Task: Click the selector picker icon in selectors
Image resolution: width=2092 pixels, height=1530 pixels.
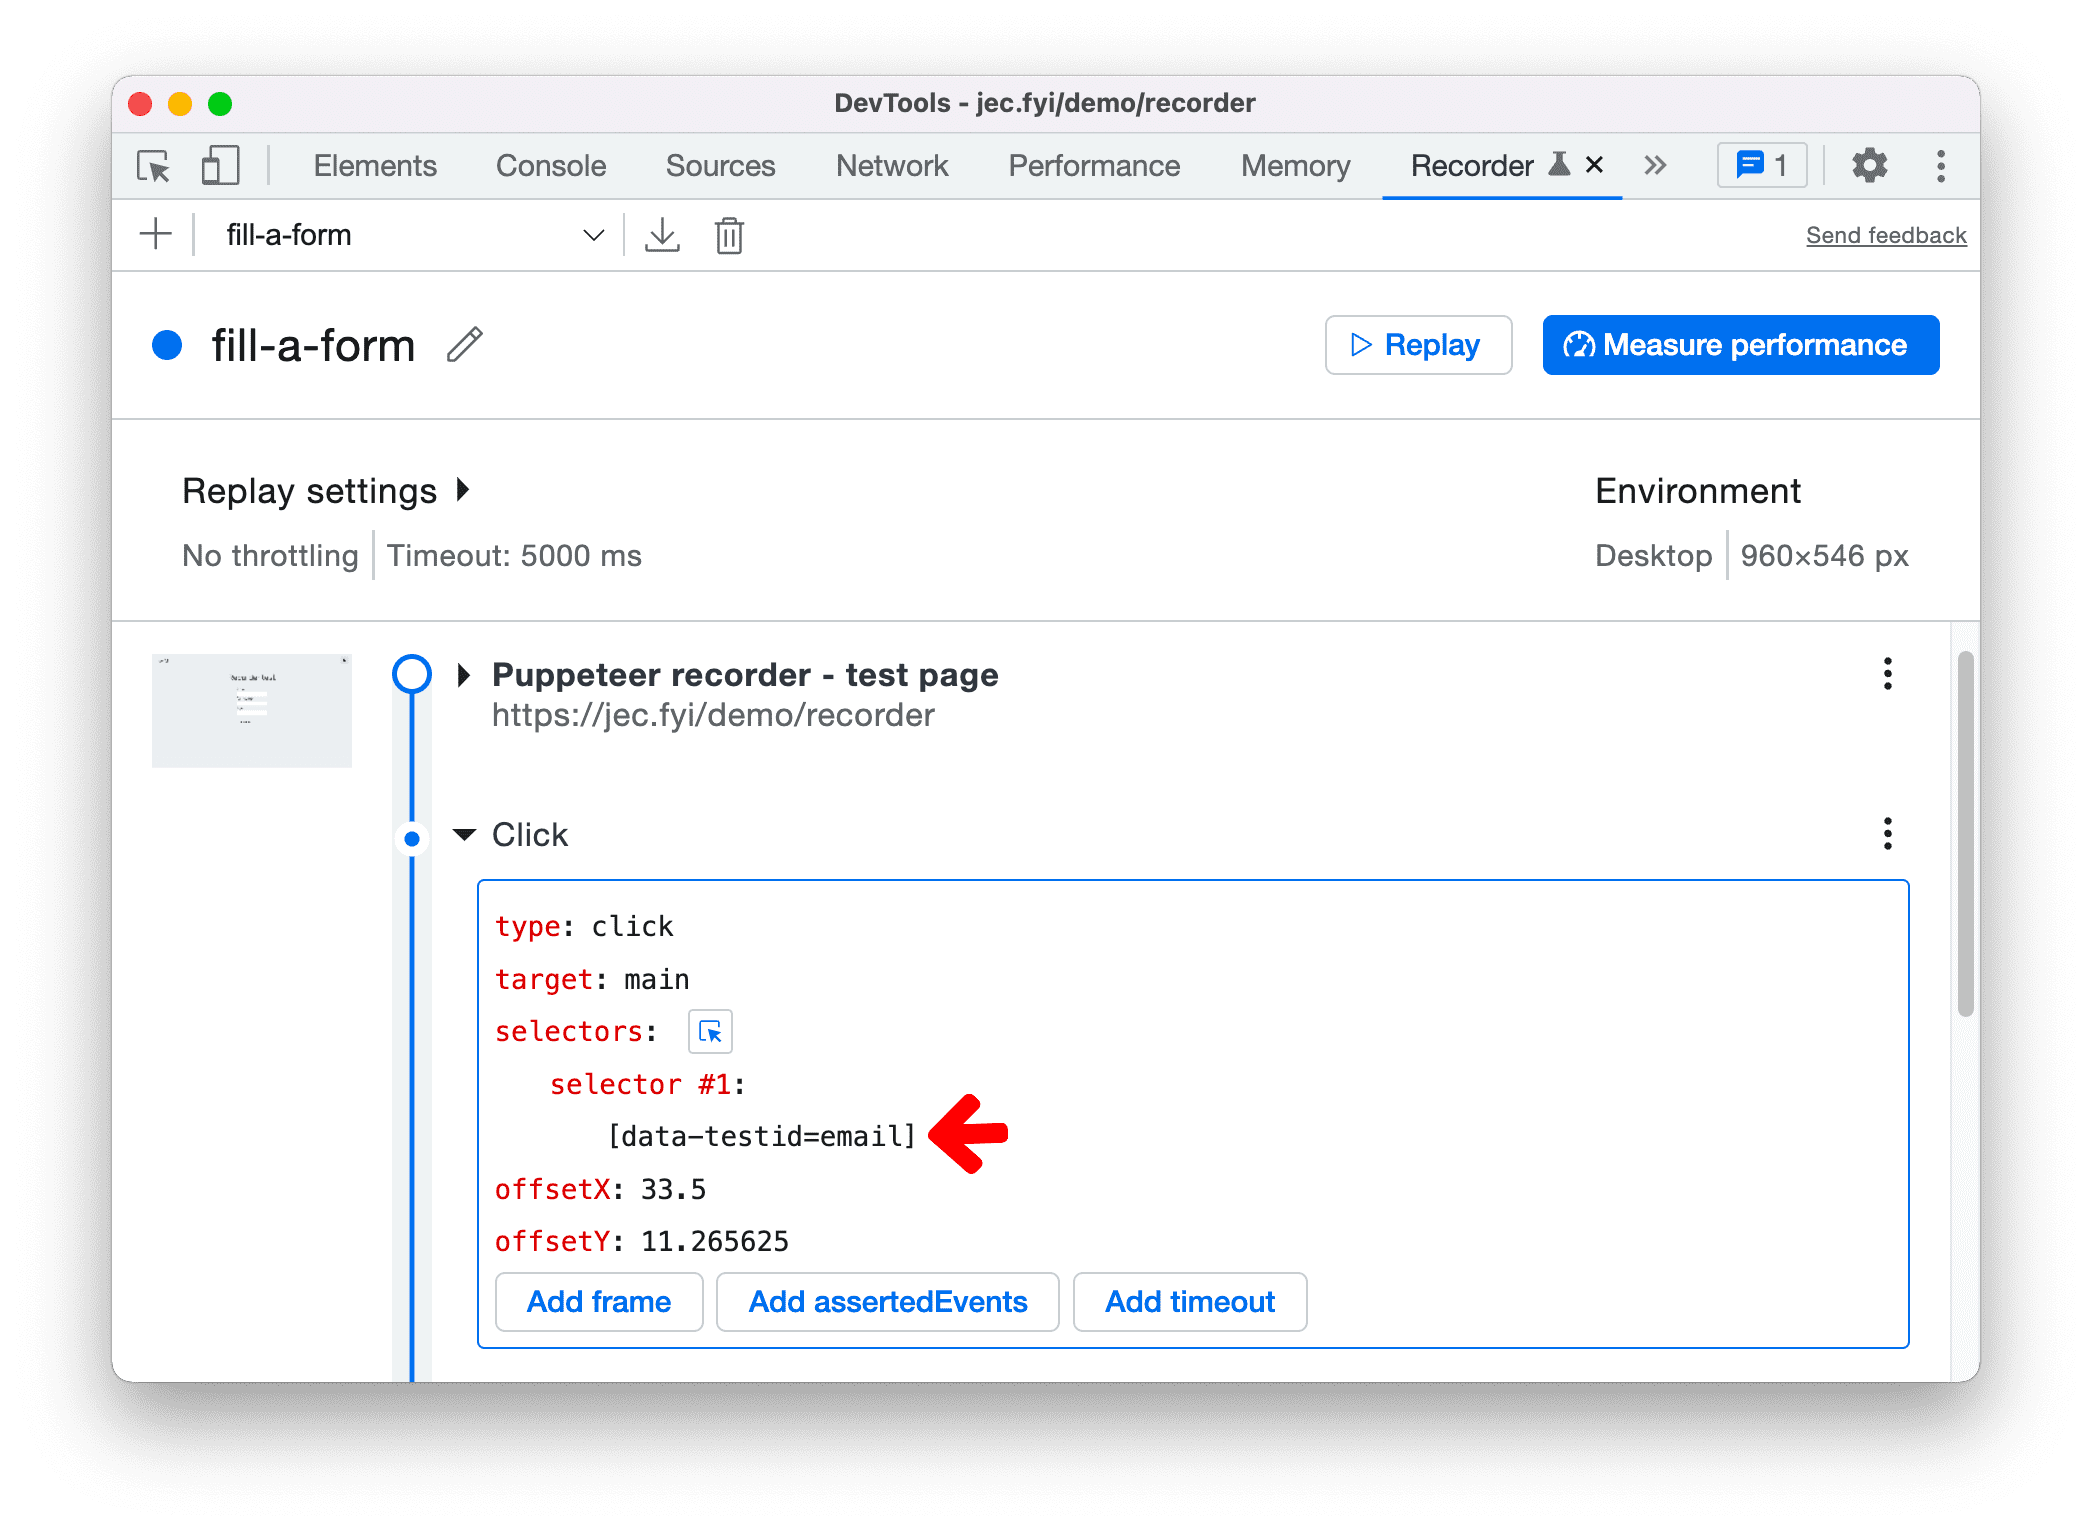Action: pos(710,1030)
